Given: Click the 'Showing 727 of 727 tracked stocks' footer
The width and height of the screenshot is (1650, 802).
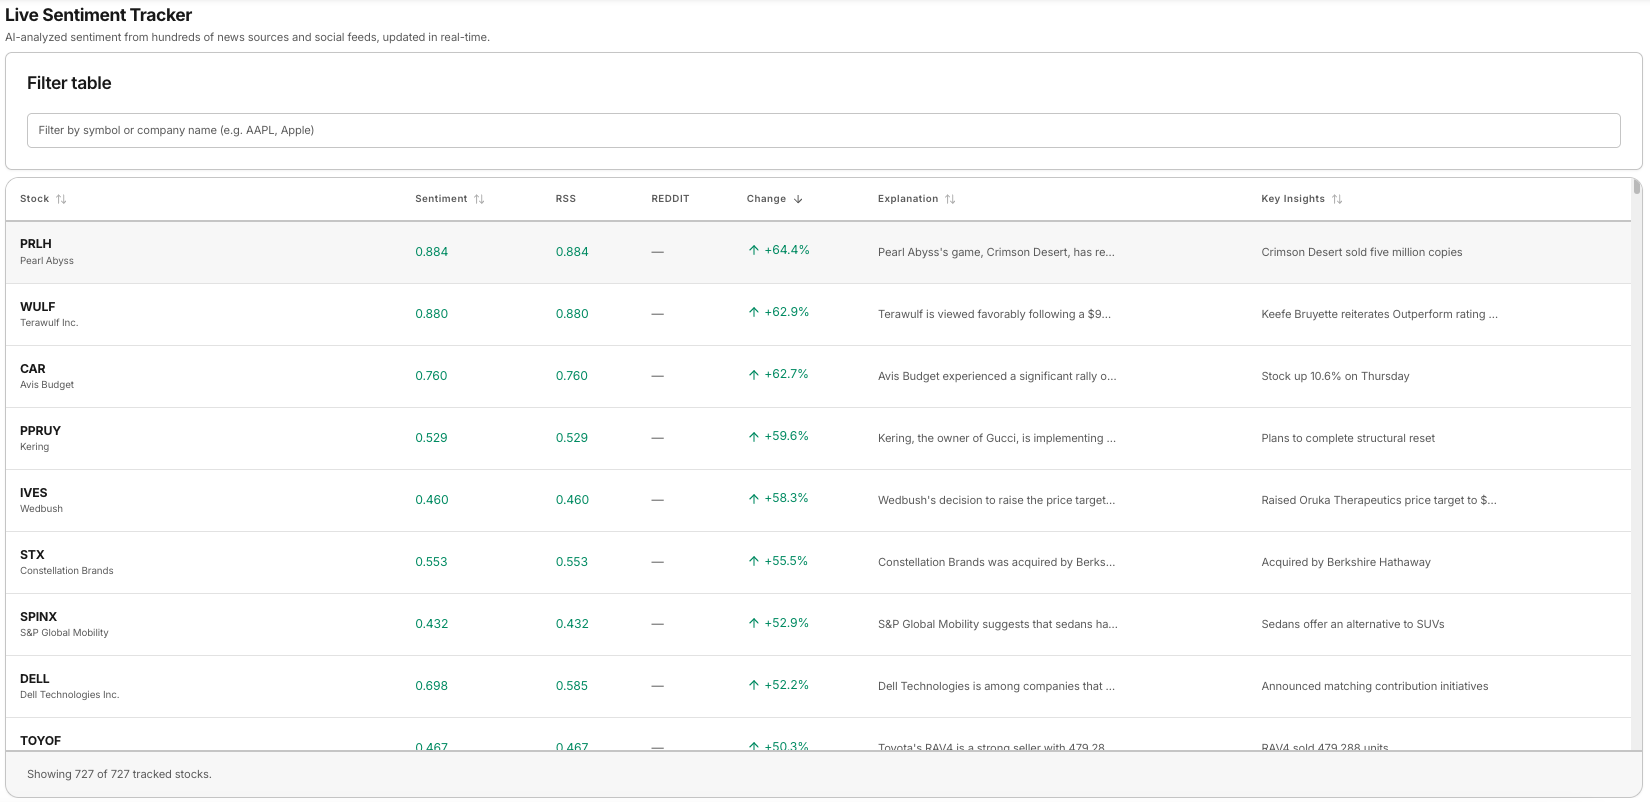Looking at the screenshot, I should pyautogui.click(x=119, y=774).
